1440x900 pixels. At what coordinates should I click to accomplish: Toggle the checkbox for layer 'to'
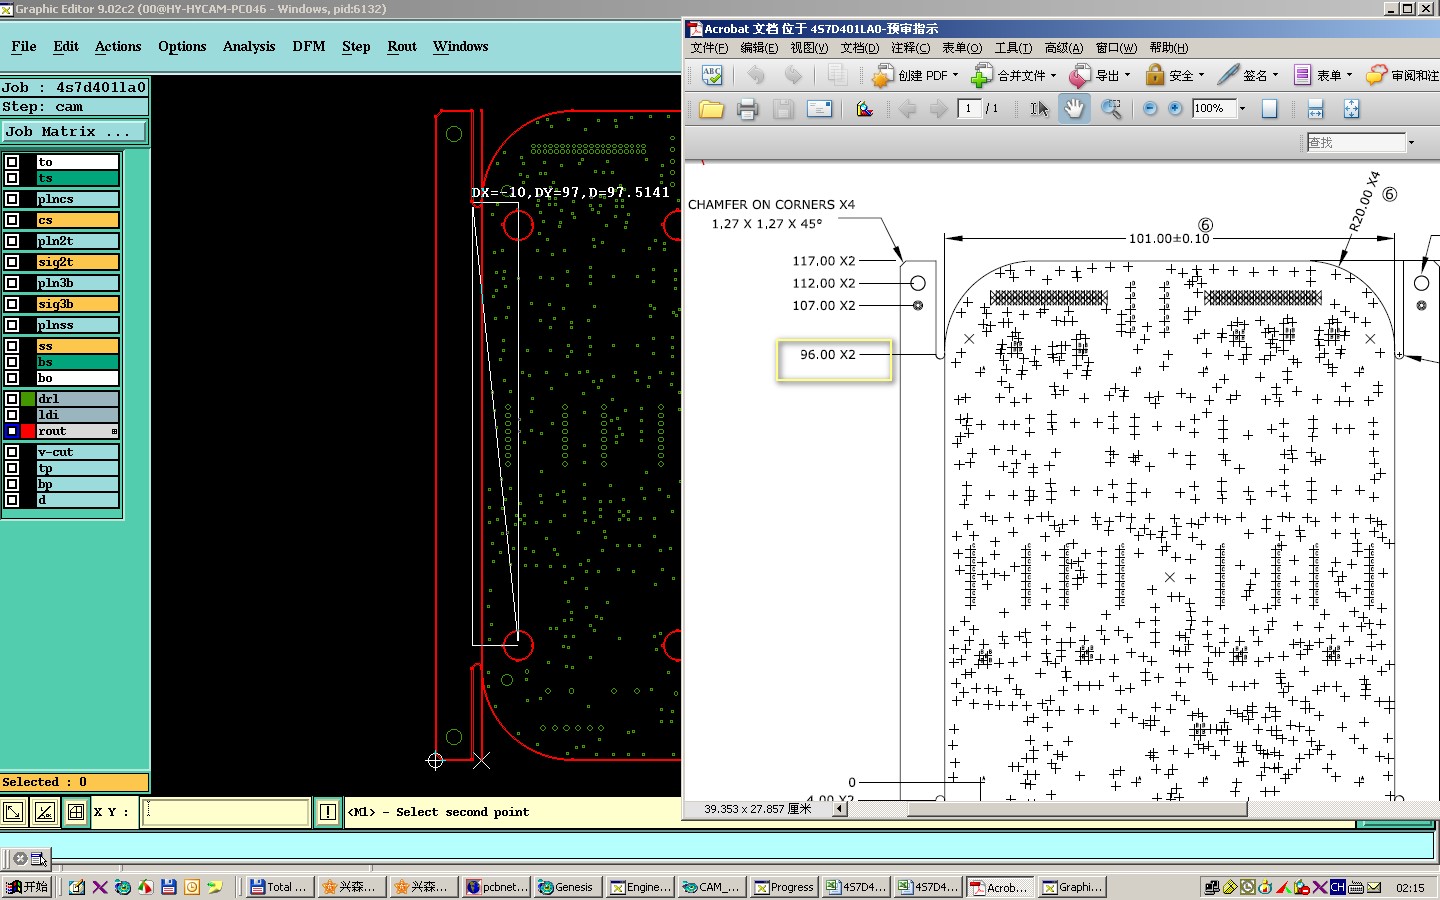tap(12, 162)
